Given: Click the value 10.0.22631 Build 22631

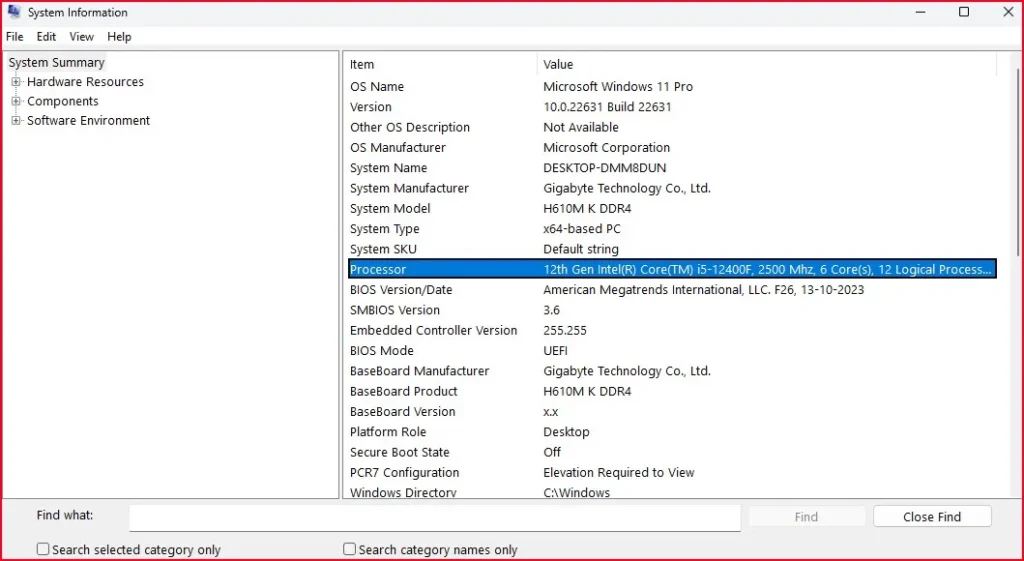Looking at the screenshot, I should tap(607, 107).
